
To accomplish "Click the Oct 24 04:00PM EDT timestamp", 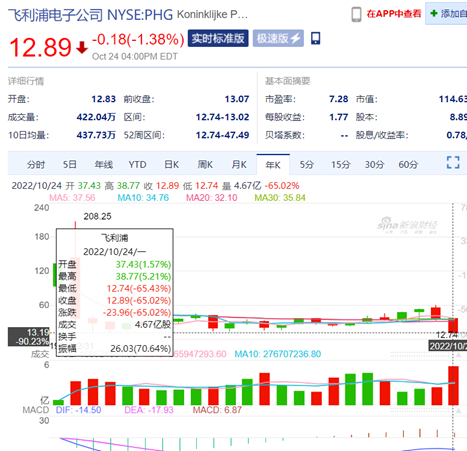I will (135, 57).
